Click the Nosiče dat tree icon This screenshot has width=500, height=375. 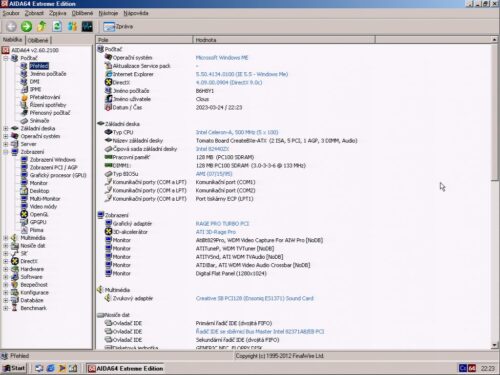pyautogui.click(x=15, y=246)
